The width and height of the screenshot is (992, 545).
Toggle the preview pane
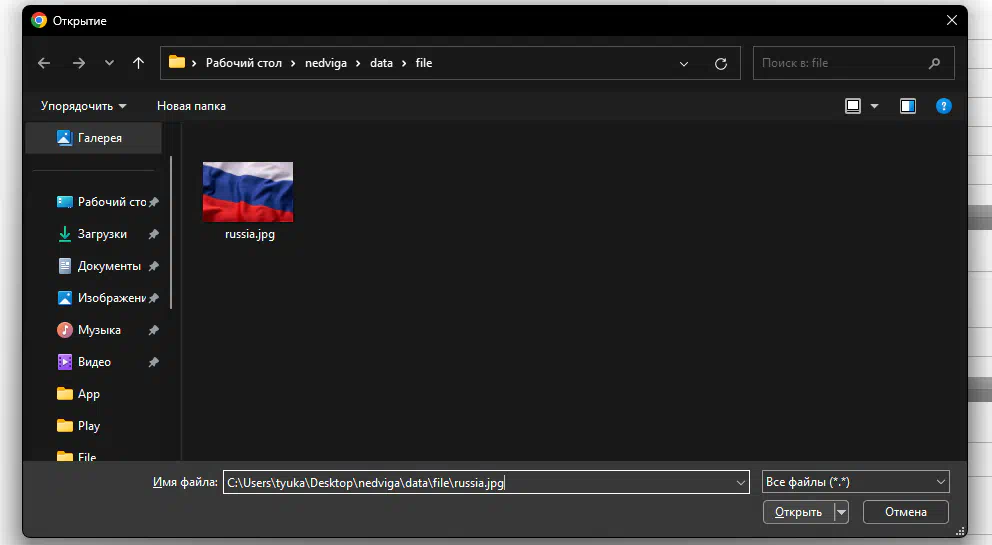[908, 106]
